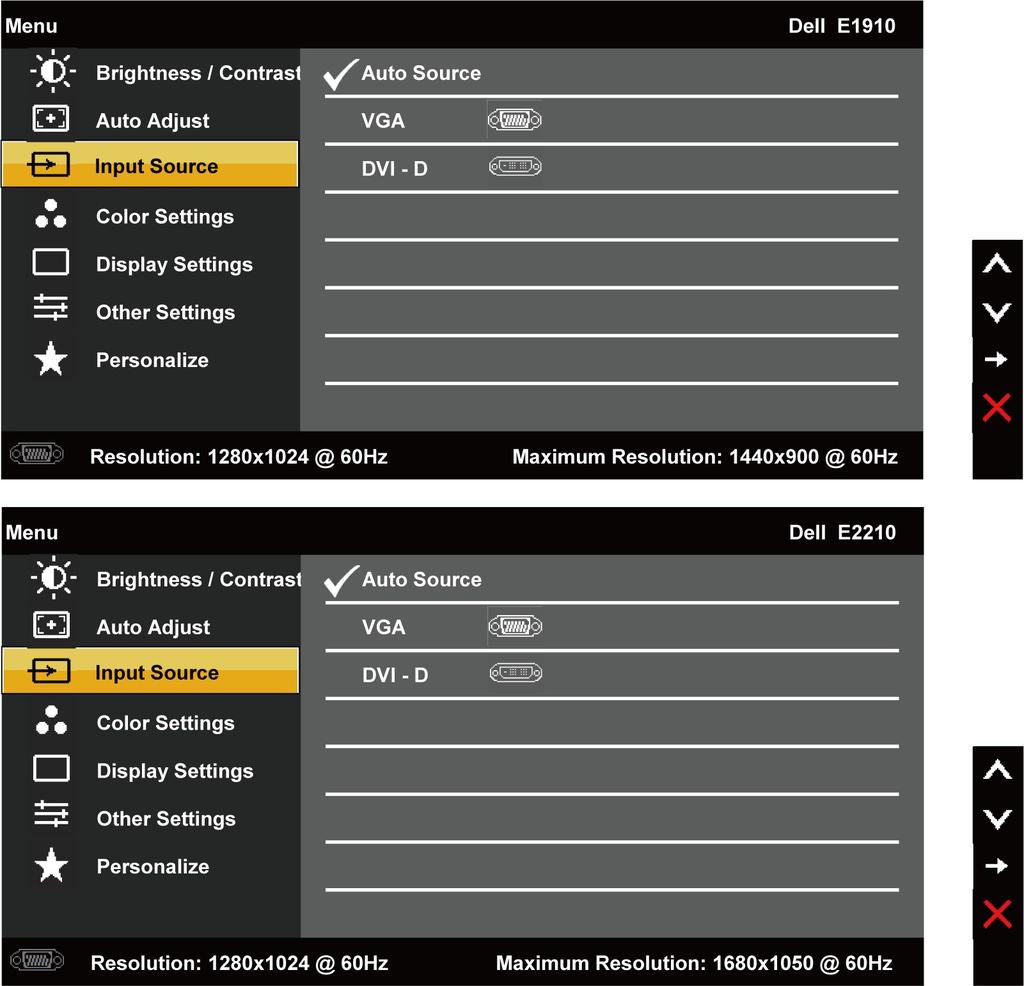
Task: Choose the Auto Source option on E1910
Action: [421, 73]
